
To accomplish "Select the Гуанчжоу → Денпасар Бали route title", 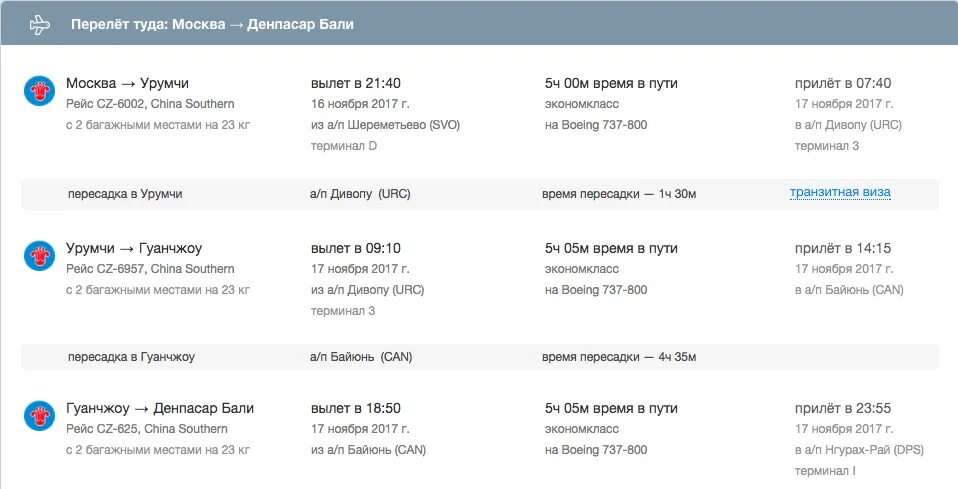I will [159, 408].
